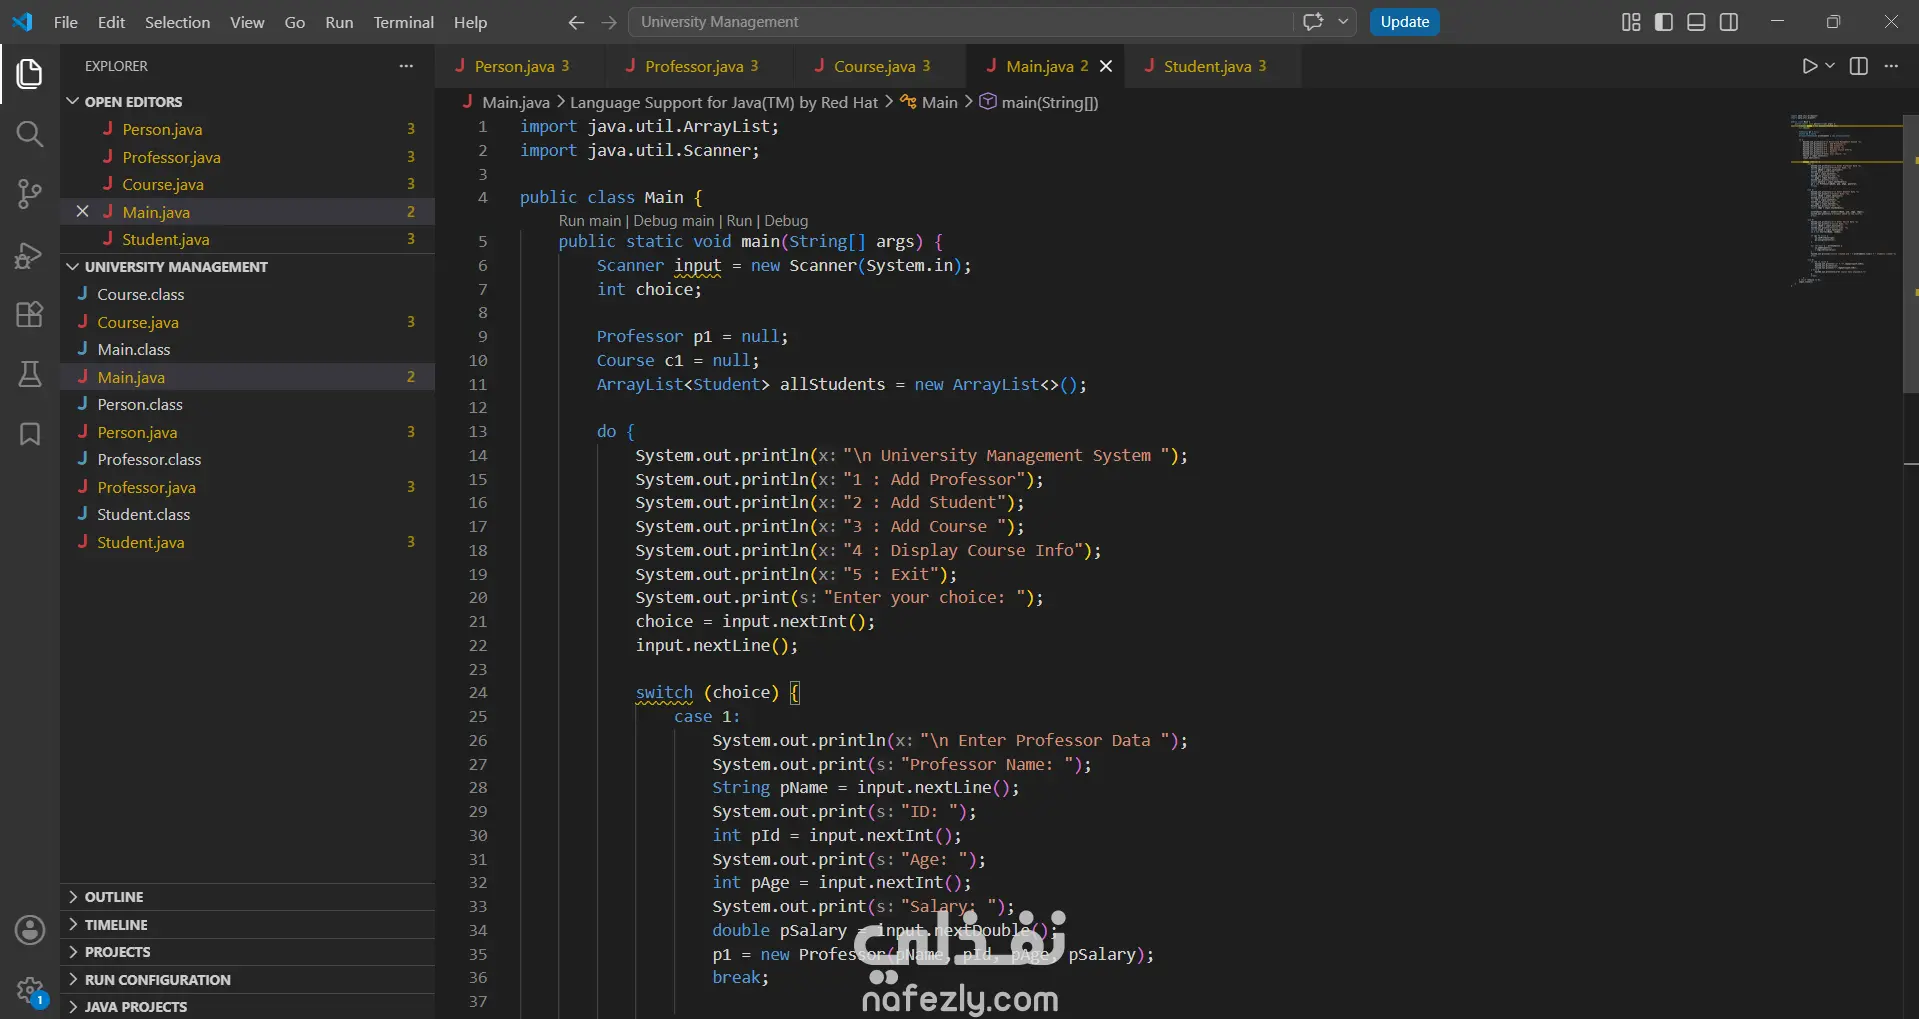Click the Run code lens link
Screen dimensions: 1919x1019
pos(739,221)
